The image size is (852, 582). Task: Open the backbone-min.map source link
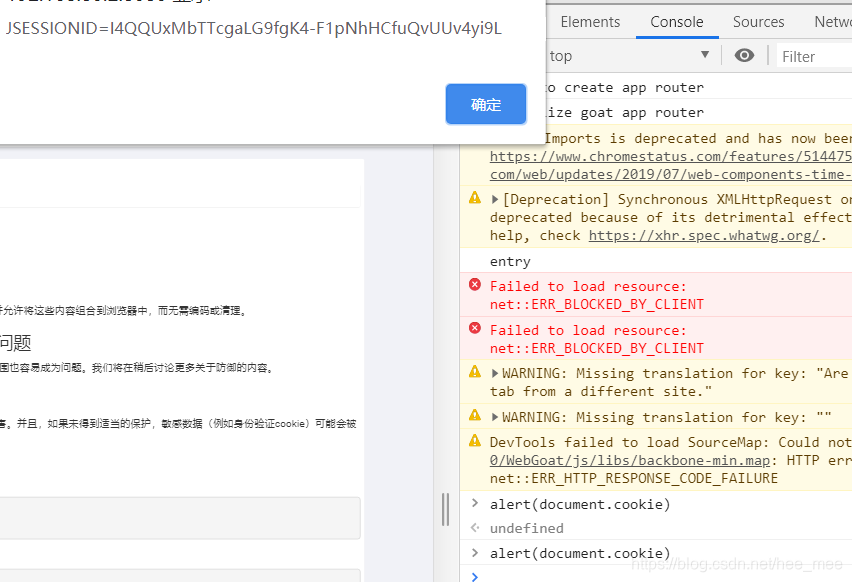click(x=630, y=461)
